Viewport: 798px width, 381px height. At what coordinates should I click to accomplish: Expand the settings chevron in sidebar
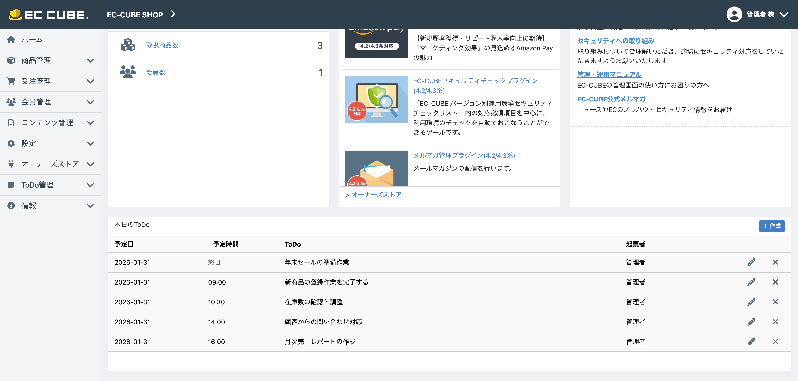click(x=91, y=144)
